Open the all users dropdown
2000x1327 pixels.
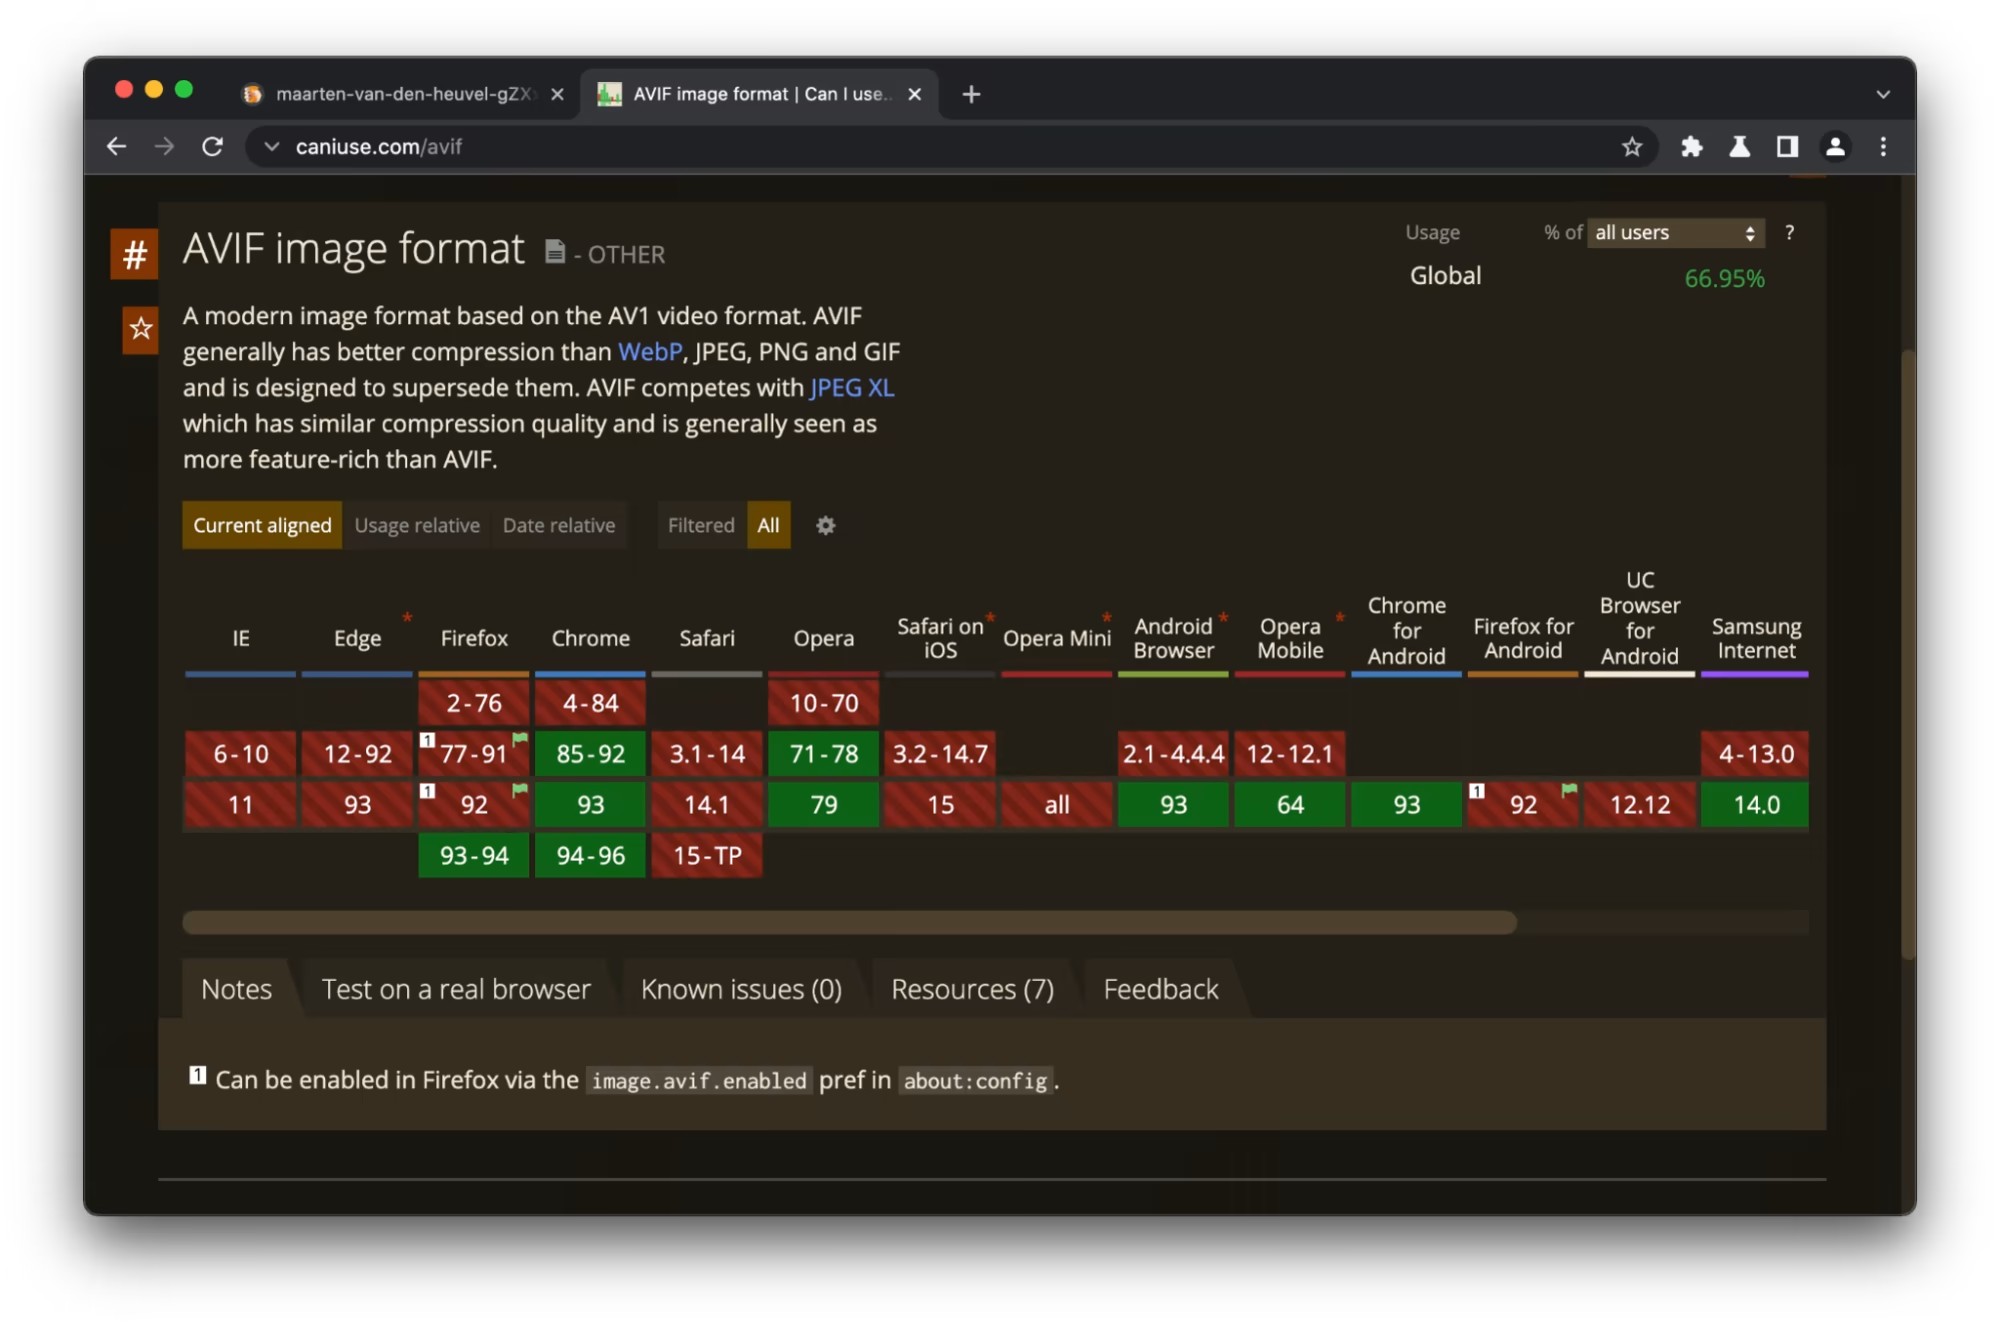click(1675, 233)
